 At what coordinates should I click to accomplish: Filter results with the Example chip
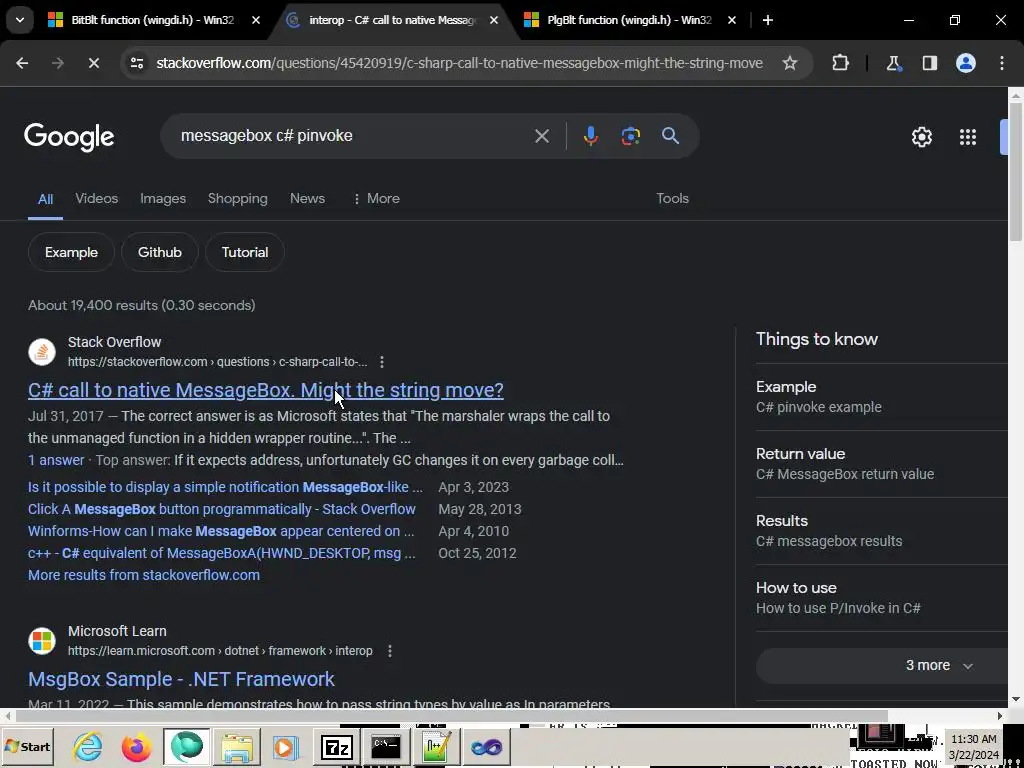coord(71,252)
